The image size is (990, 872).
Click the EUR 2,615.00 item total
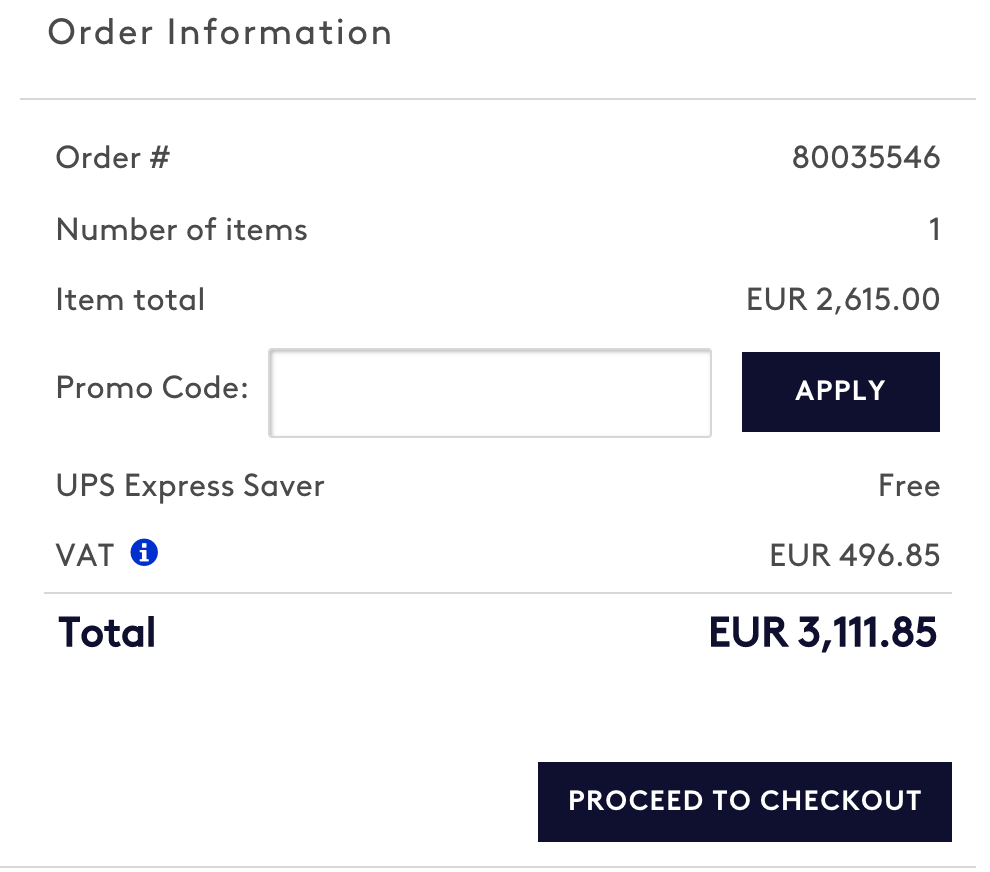[x=843, y=300]
